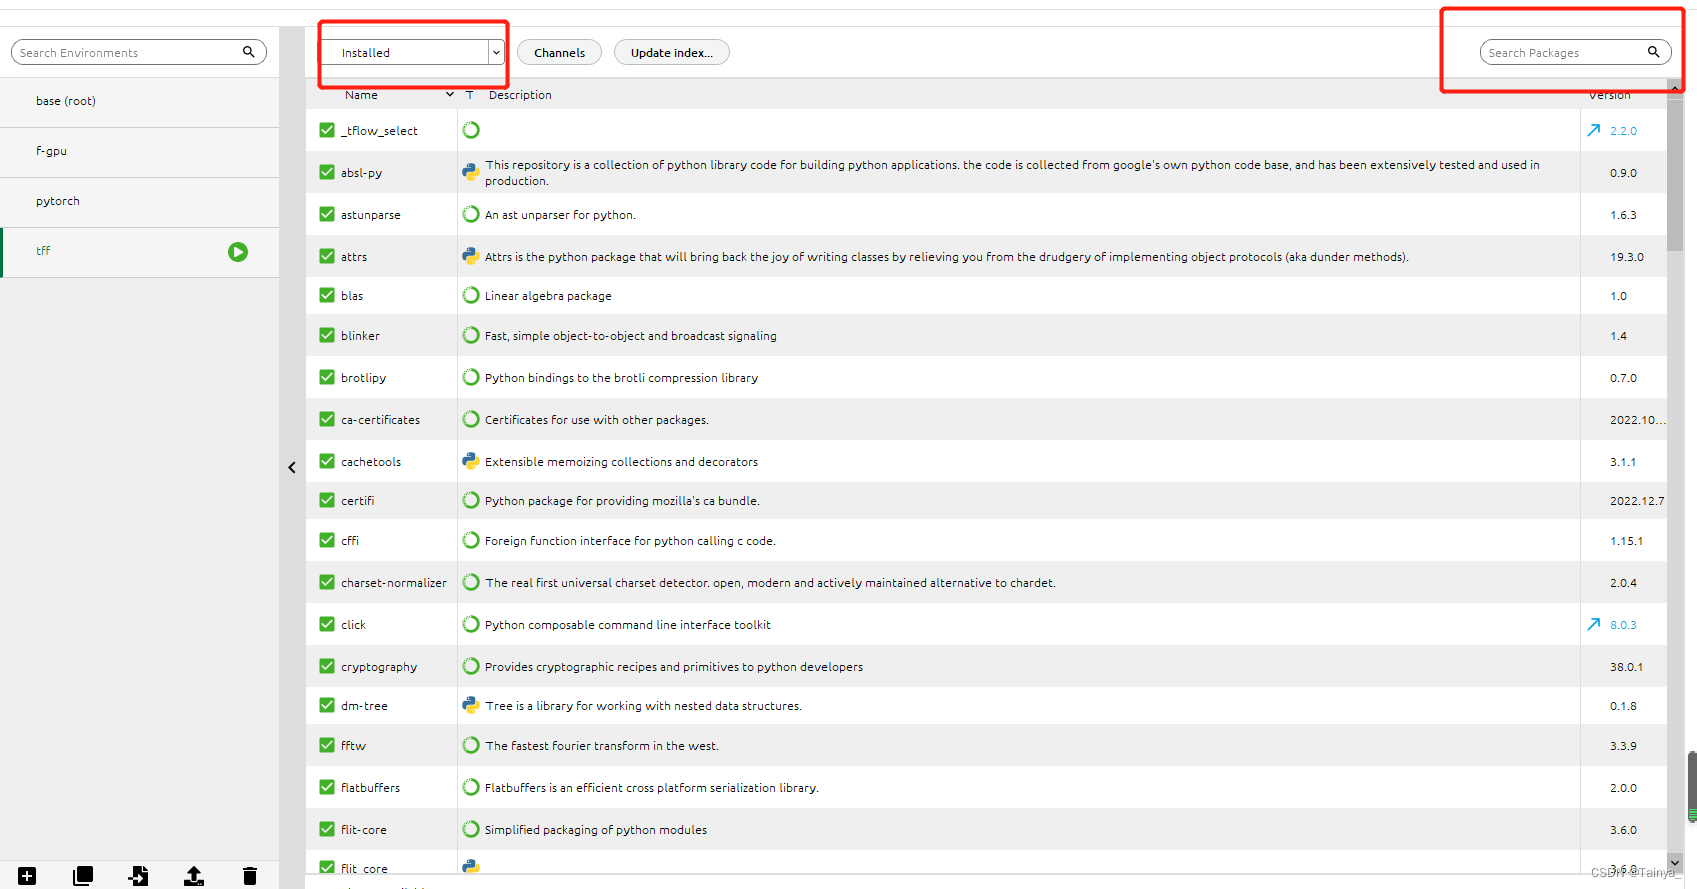
Task: Click the package list scrollbar thumb
Action: [x=1675, y=174]
